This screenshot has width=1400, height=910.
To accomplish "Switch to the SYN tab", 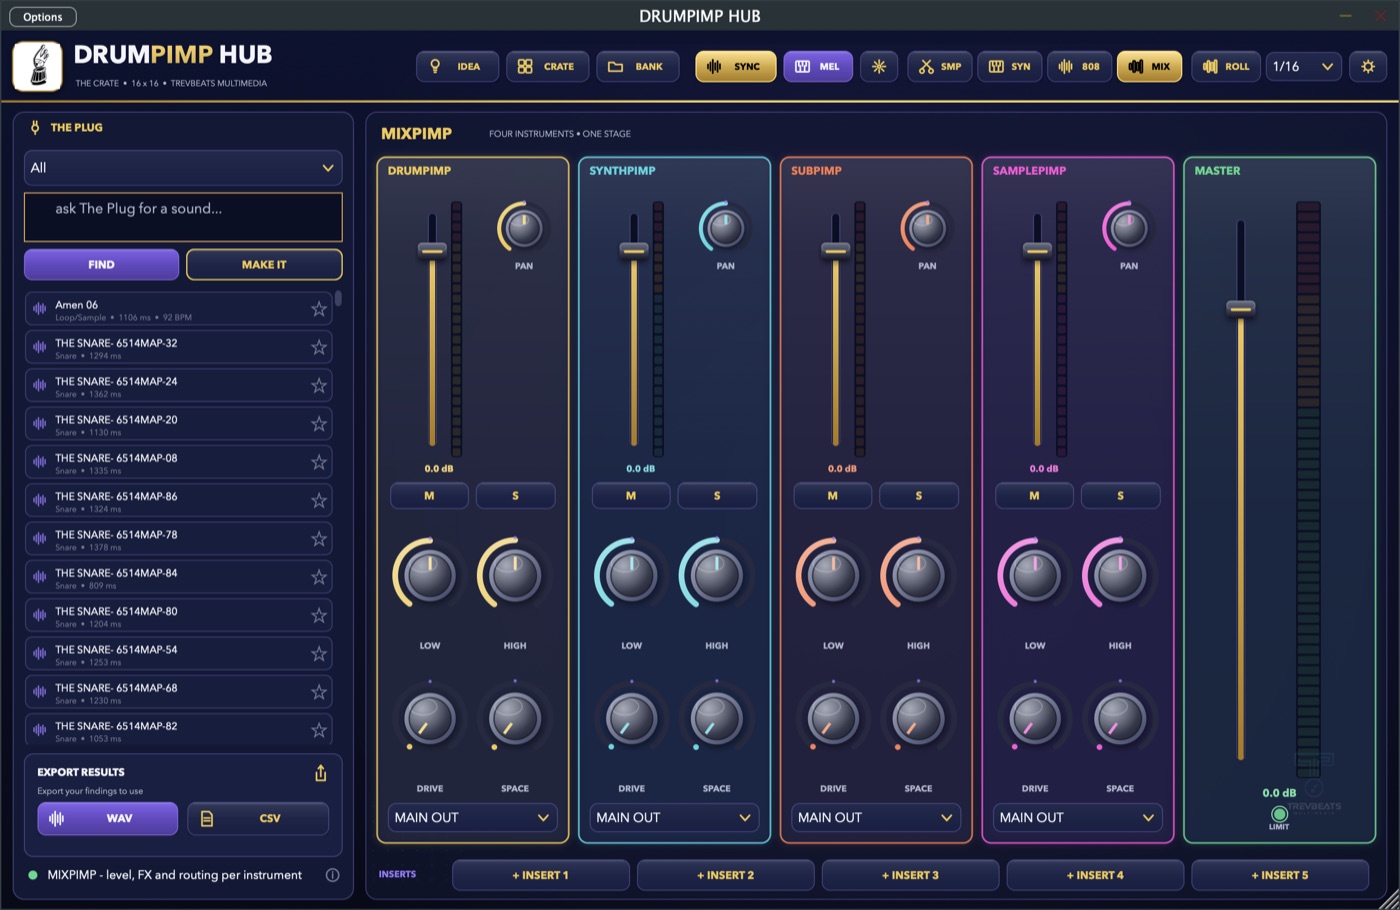I will tap(1009, 66).
